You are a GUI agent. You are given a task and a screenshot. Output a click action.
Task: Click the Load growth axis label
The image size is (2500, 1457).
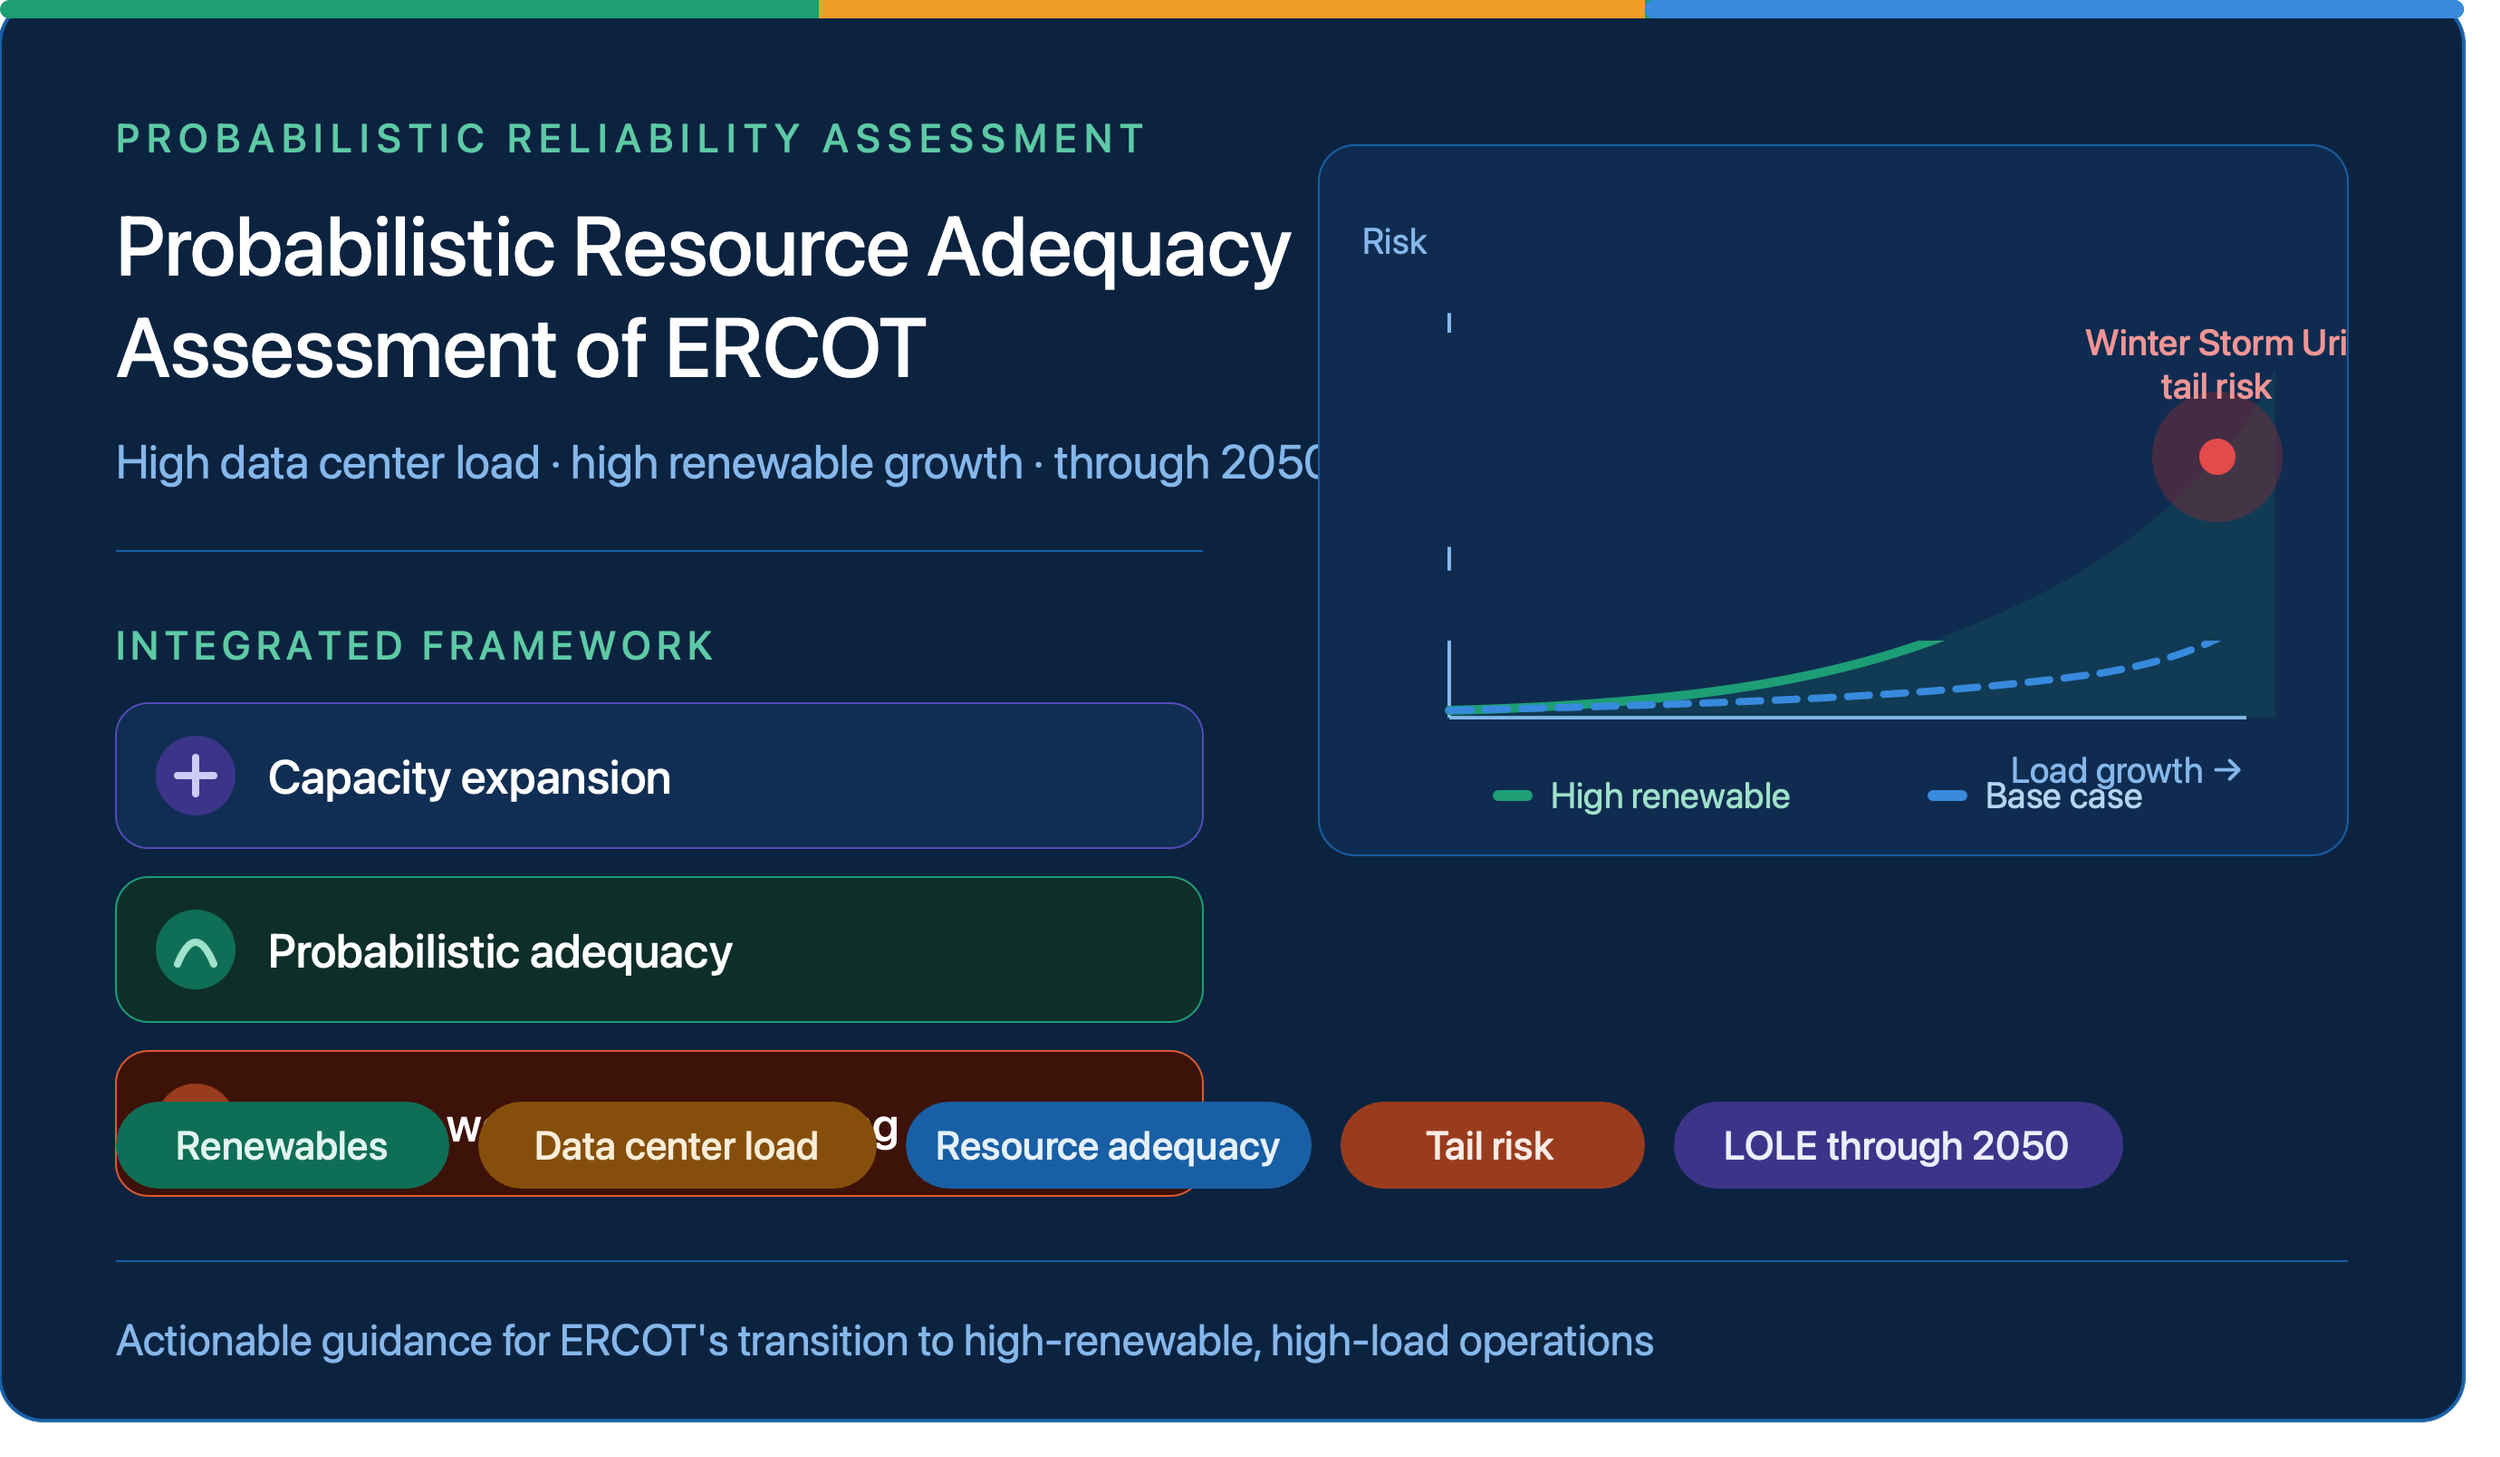coord(2126,770)
